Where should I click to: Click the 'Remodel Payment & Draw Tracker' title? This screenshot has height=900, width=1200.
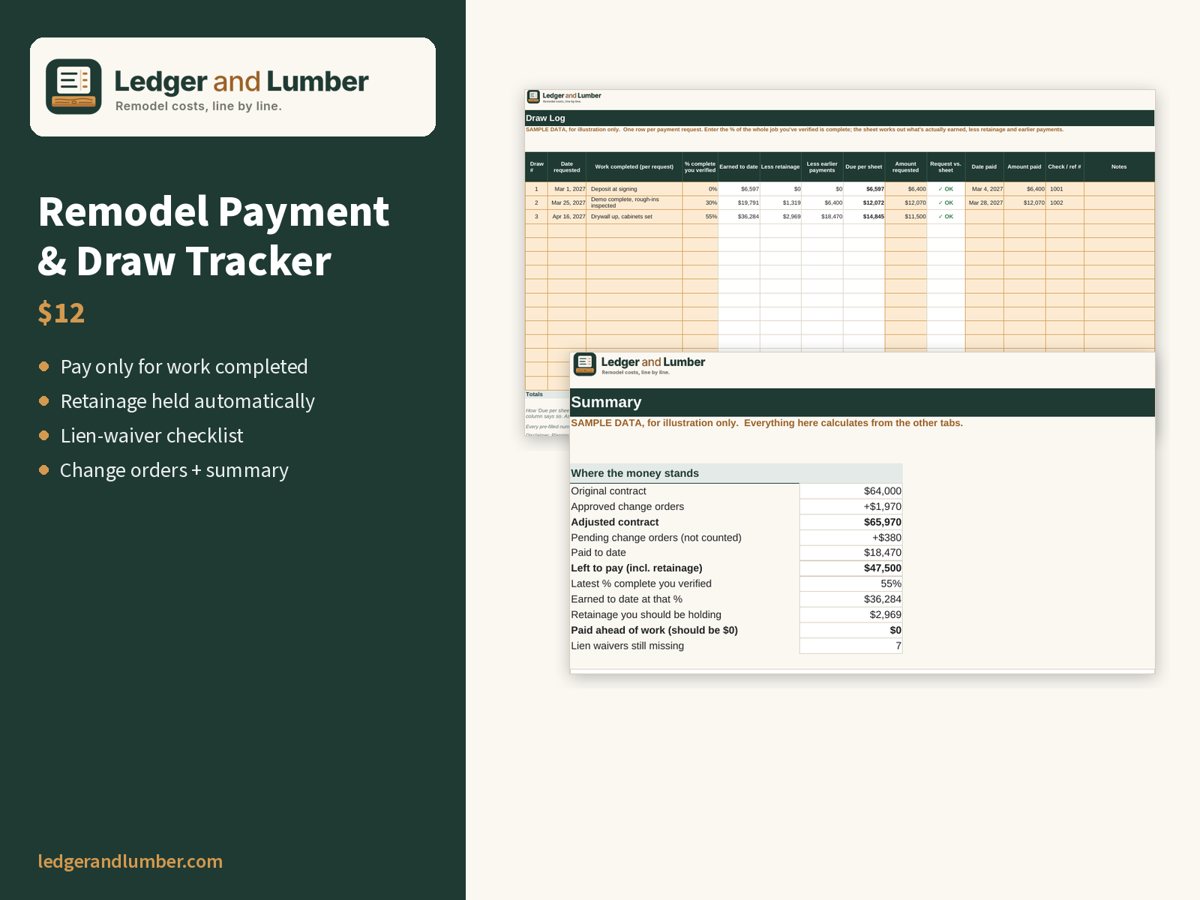pyautogui.click(x=213, y=236)
